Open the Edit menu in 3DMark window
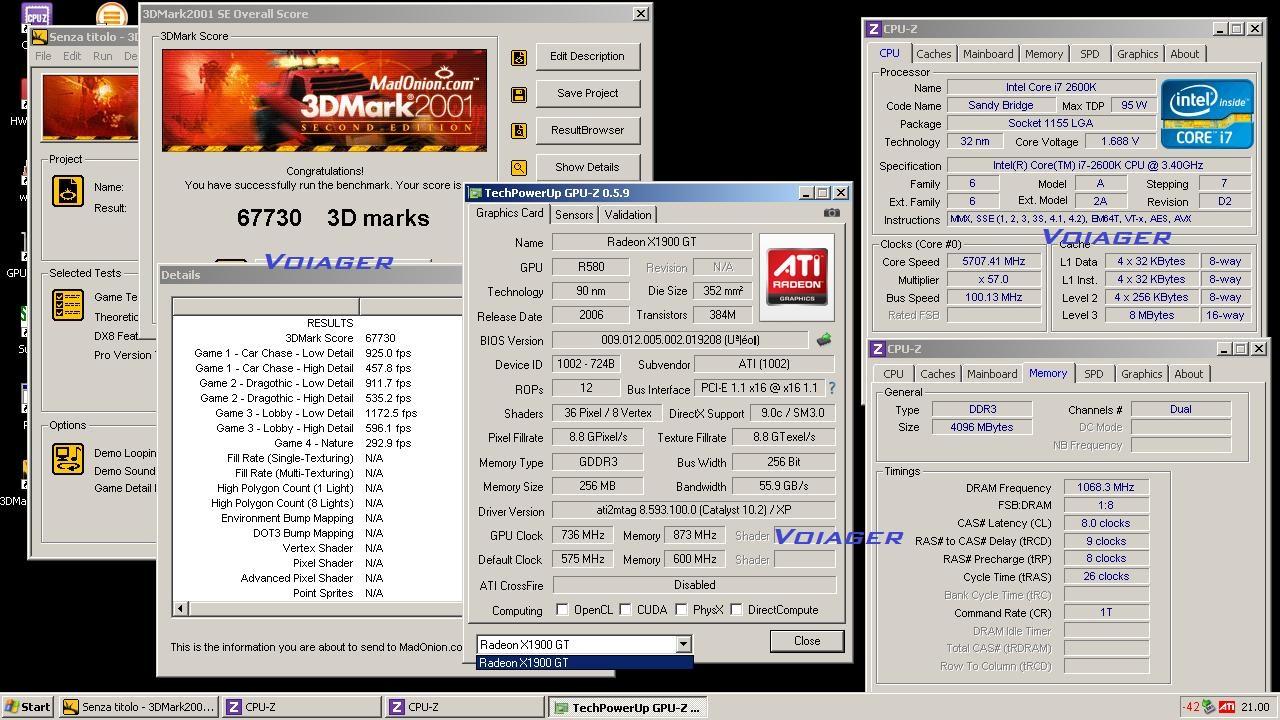The image size is (1280, 720). click(72, 56)
